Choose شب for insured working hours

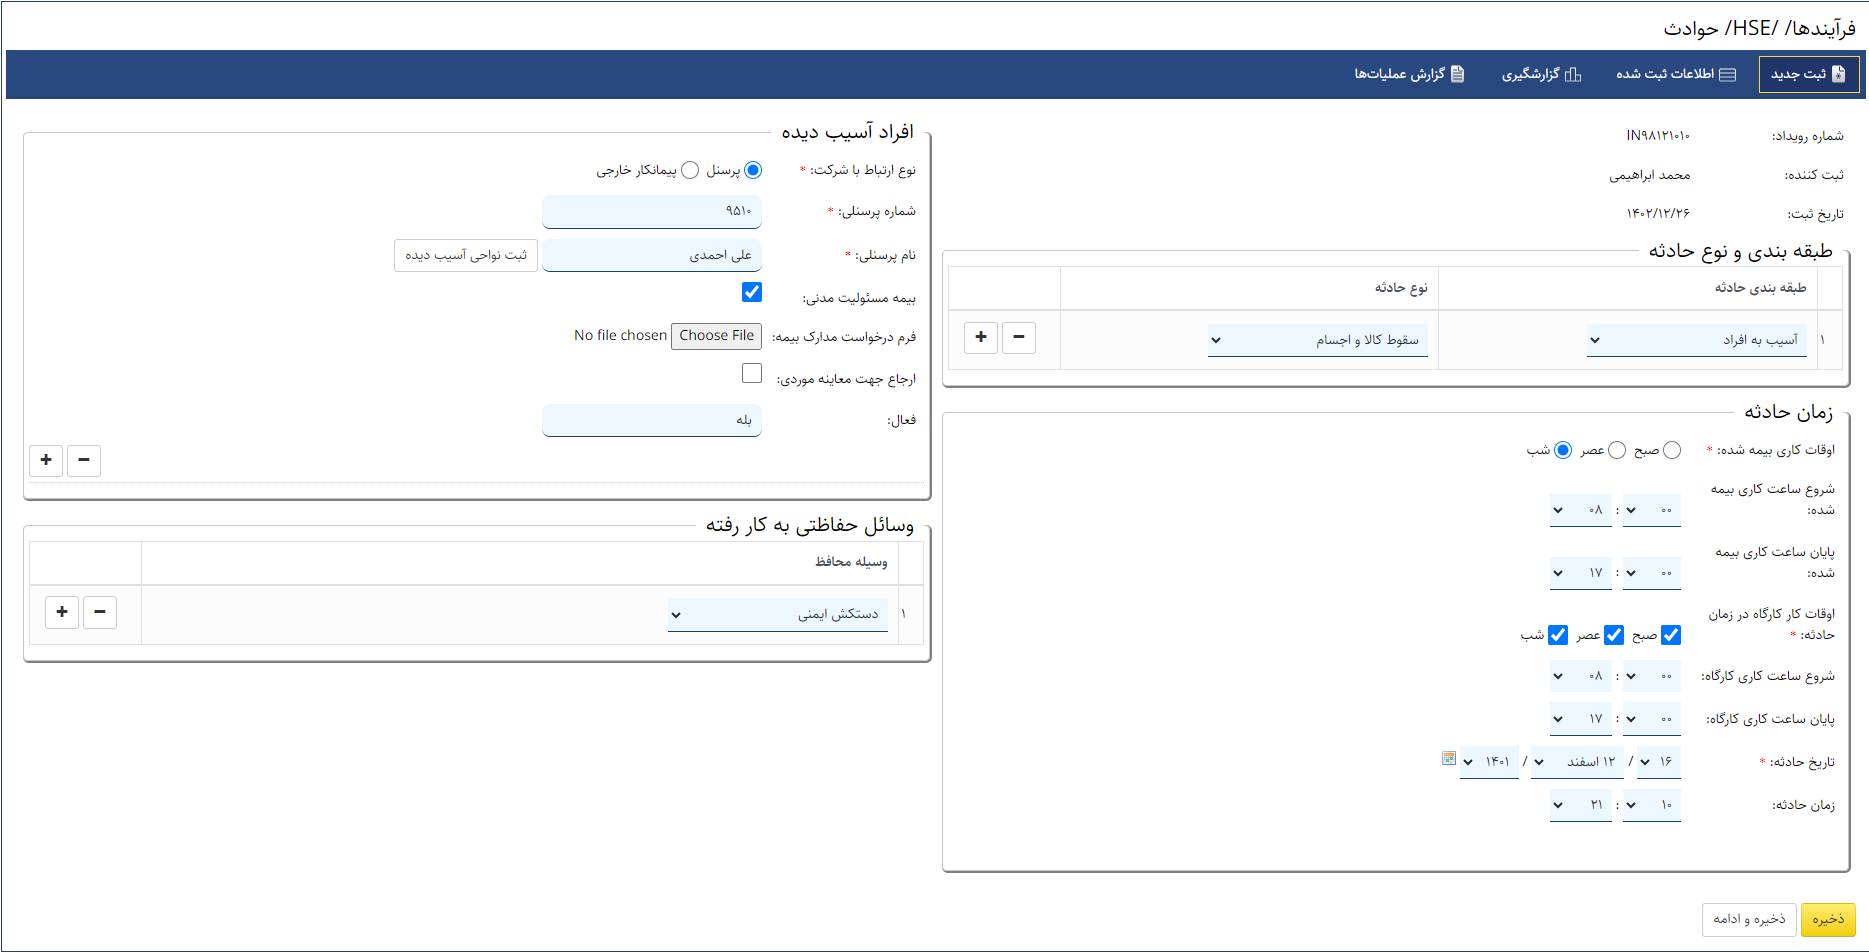coord(1563,450)
